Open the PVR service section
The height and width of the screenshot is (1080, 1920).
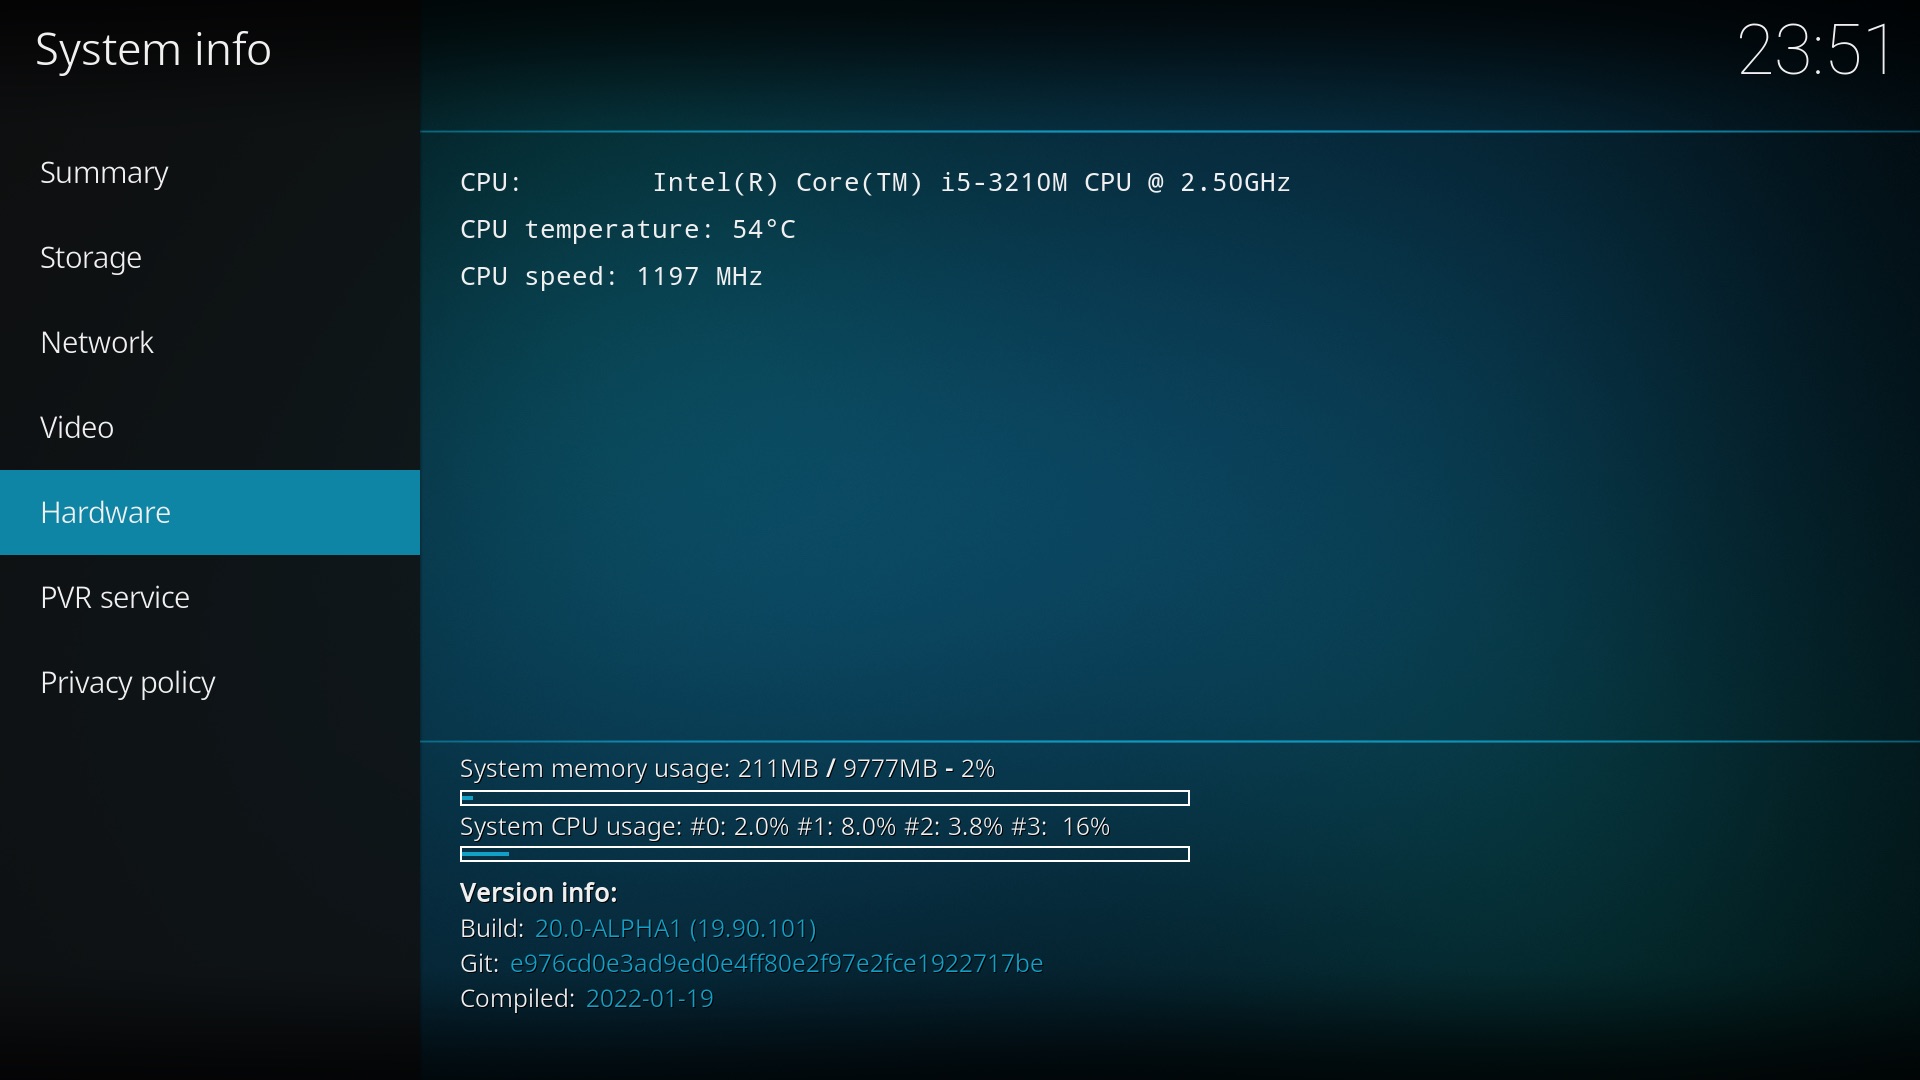tap(115, 598)
